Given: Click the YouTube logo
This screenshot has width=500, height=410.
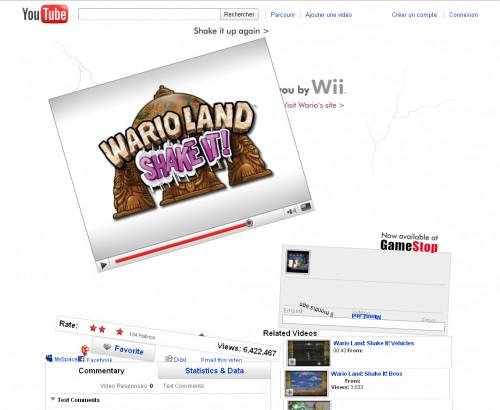Looking at the screenshot, I should click(45, 14).
